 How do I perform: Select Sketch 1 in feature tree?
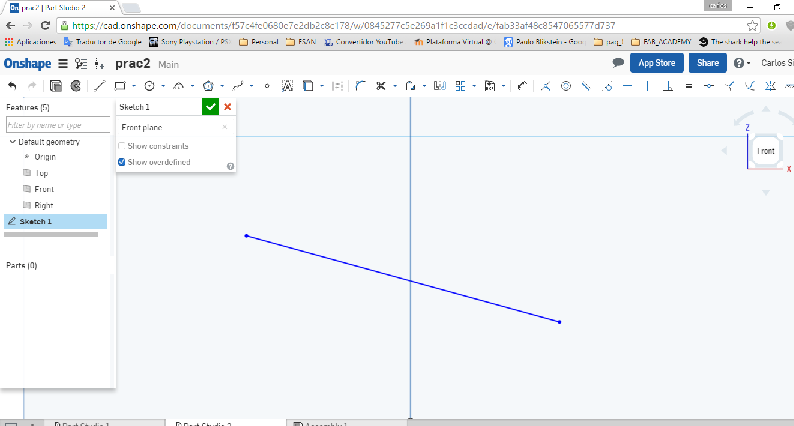pyautogui.click(x=55, y=221)
